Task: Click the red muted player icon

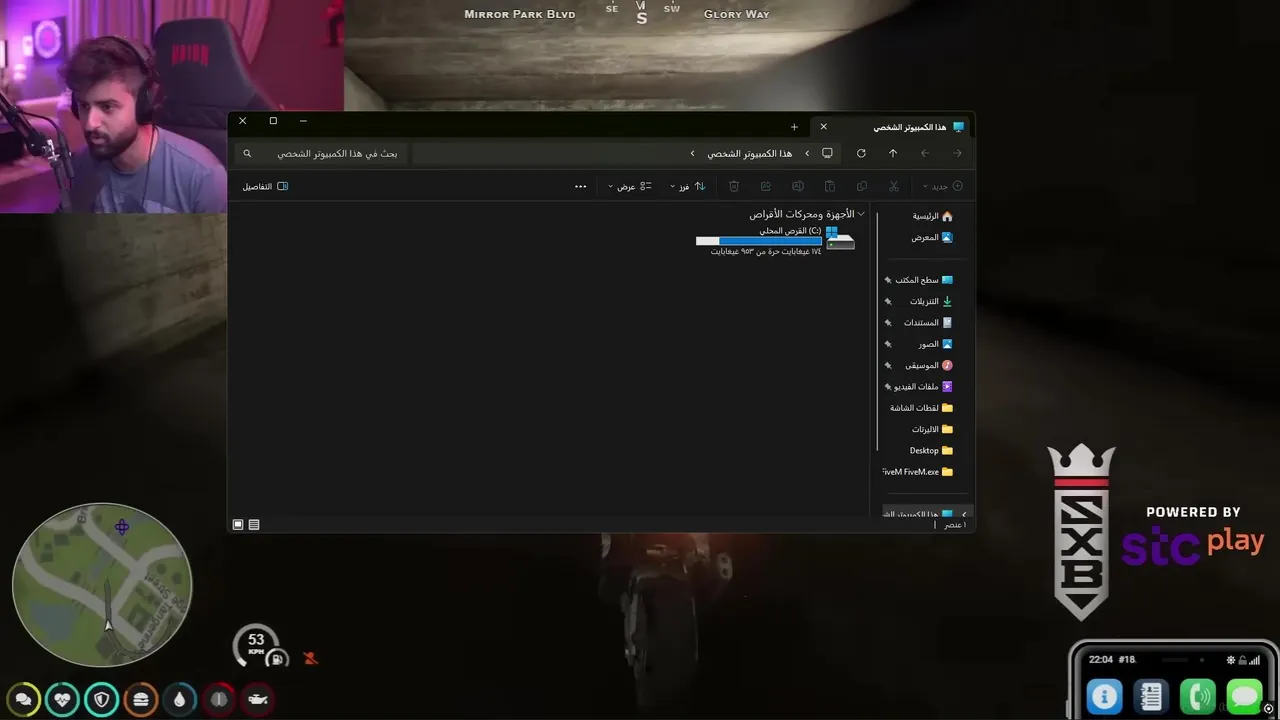Action: point(310,658)
